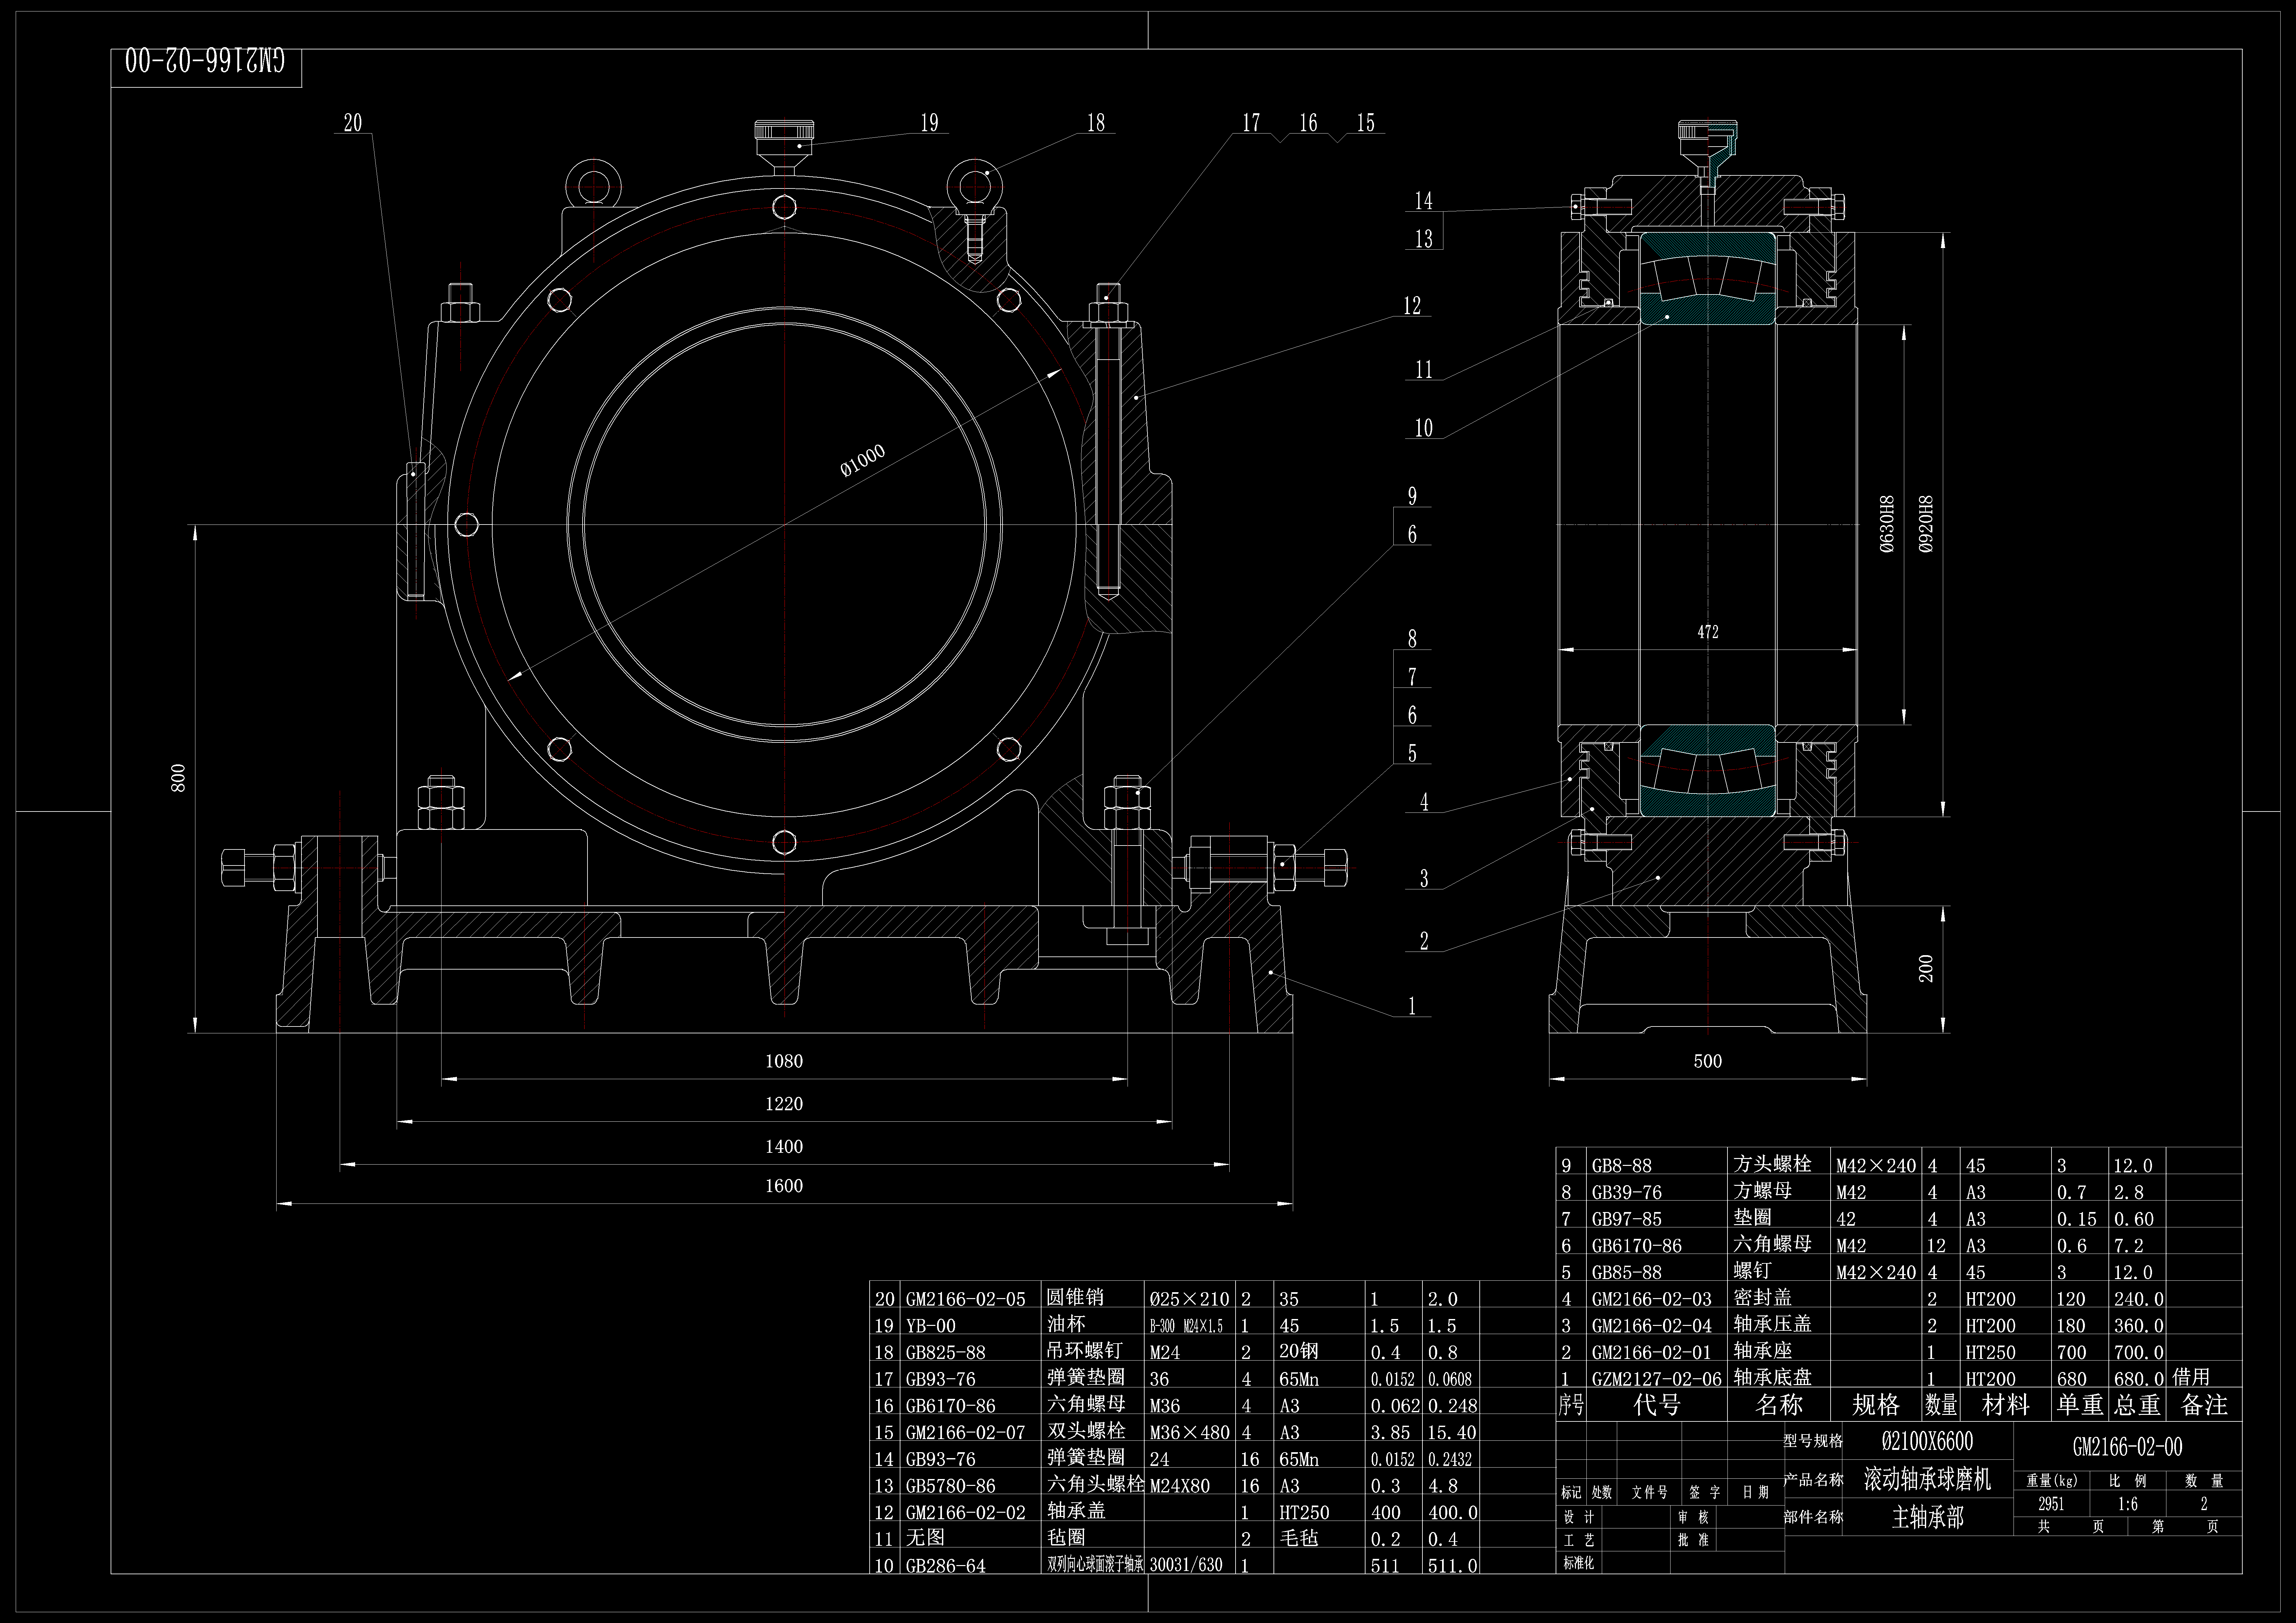Select the 1220 dimension text
This screenshot has width=2296, height=1623.
(784, 1104)
